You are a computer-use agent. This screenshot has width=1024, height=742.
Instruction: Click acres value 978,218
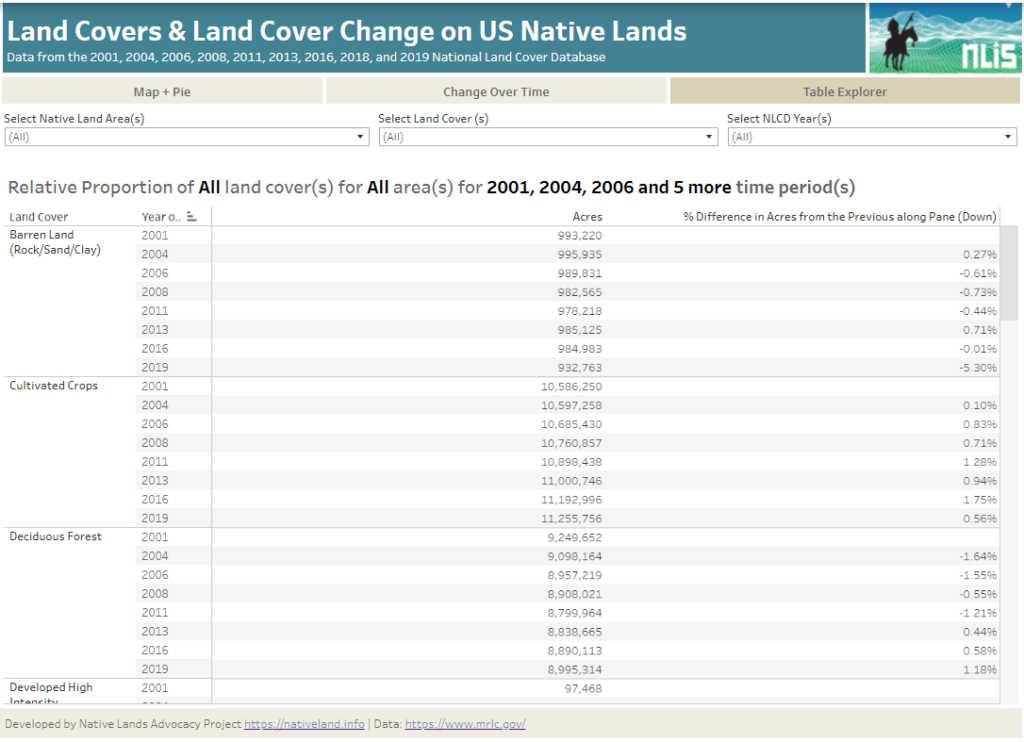point(580,311)
